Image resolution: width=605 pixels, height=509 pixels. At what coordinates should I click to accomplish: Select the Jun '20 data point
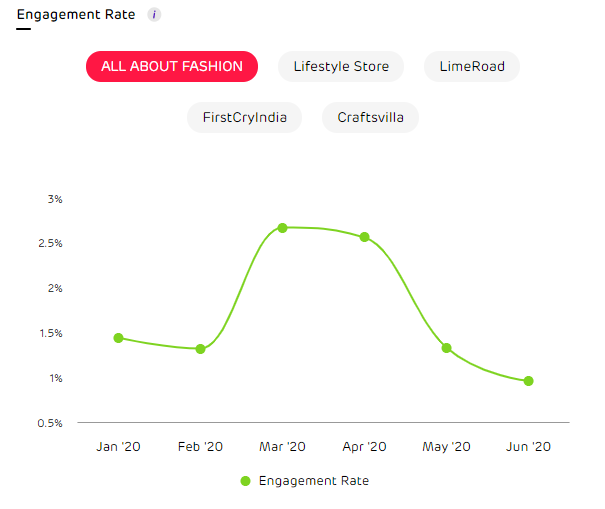click(x=529, y=381)
